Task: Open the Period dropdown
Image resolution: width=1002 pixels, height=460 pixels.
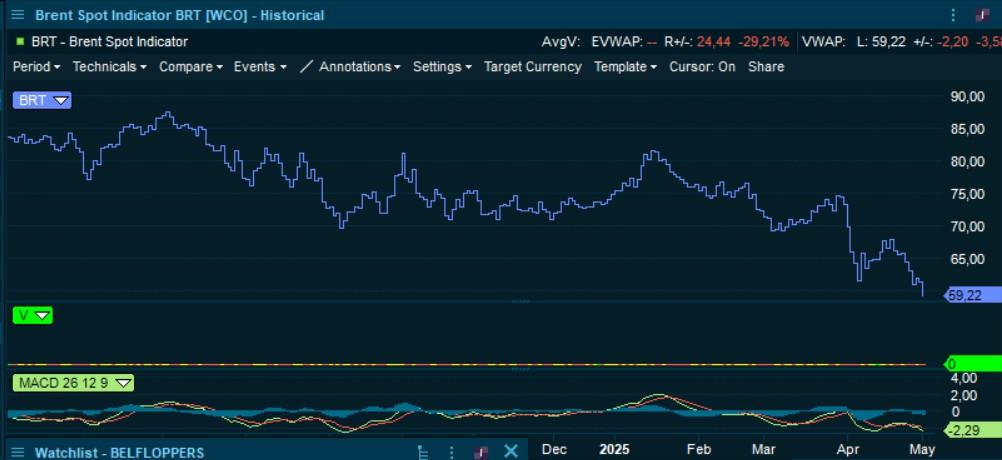Action: (x=36, y=66)
